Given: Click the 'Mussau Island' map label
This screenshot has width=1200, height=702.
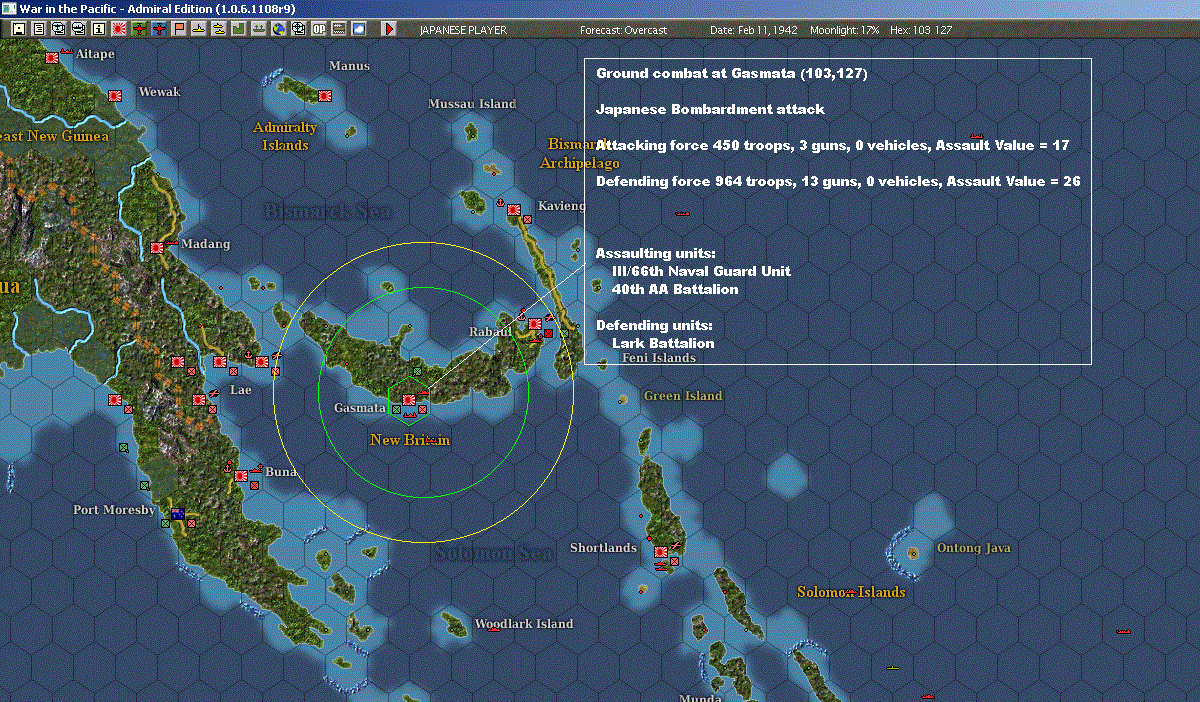Looking at the screenshot, I should click(x=472, y=104).
